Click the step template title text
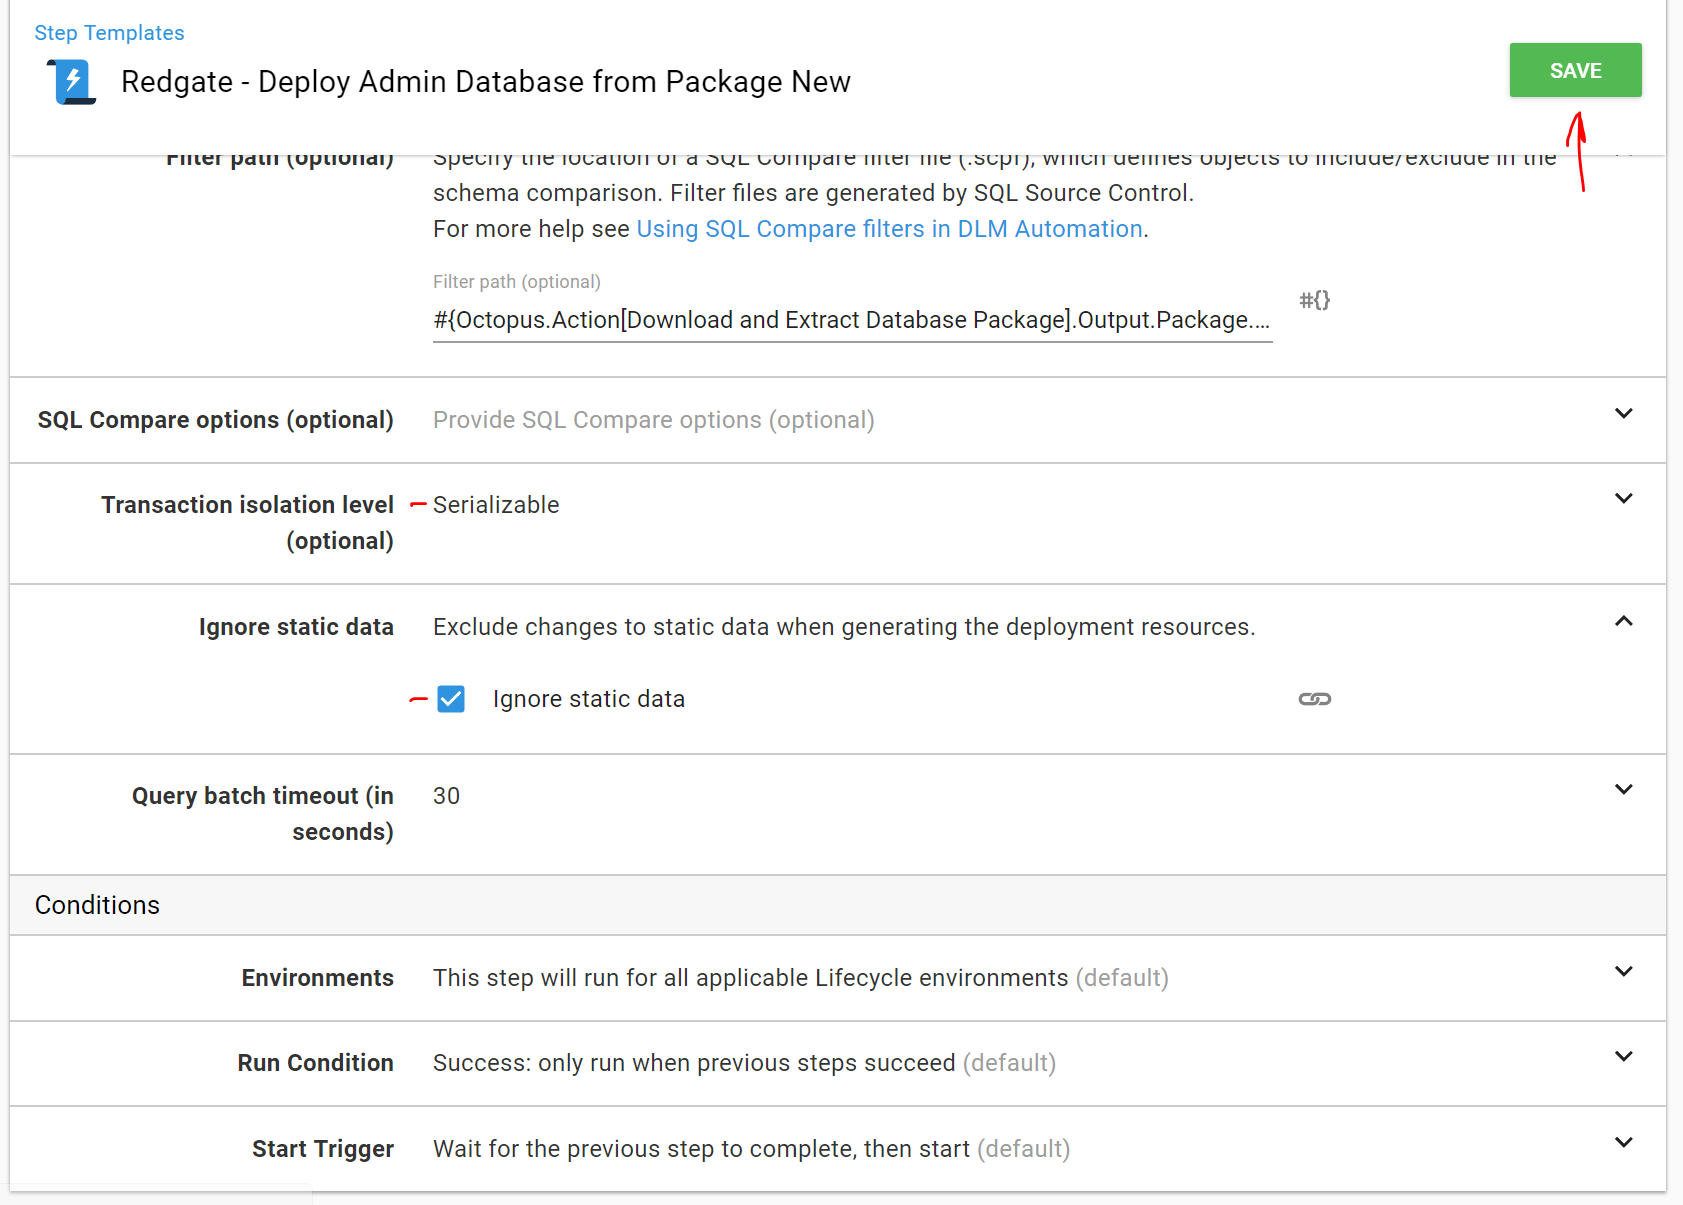The width and height of the screenshot is (1683, 1205). pos(485,82)
